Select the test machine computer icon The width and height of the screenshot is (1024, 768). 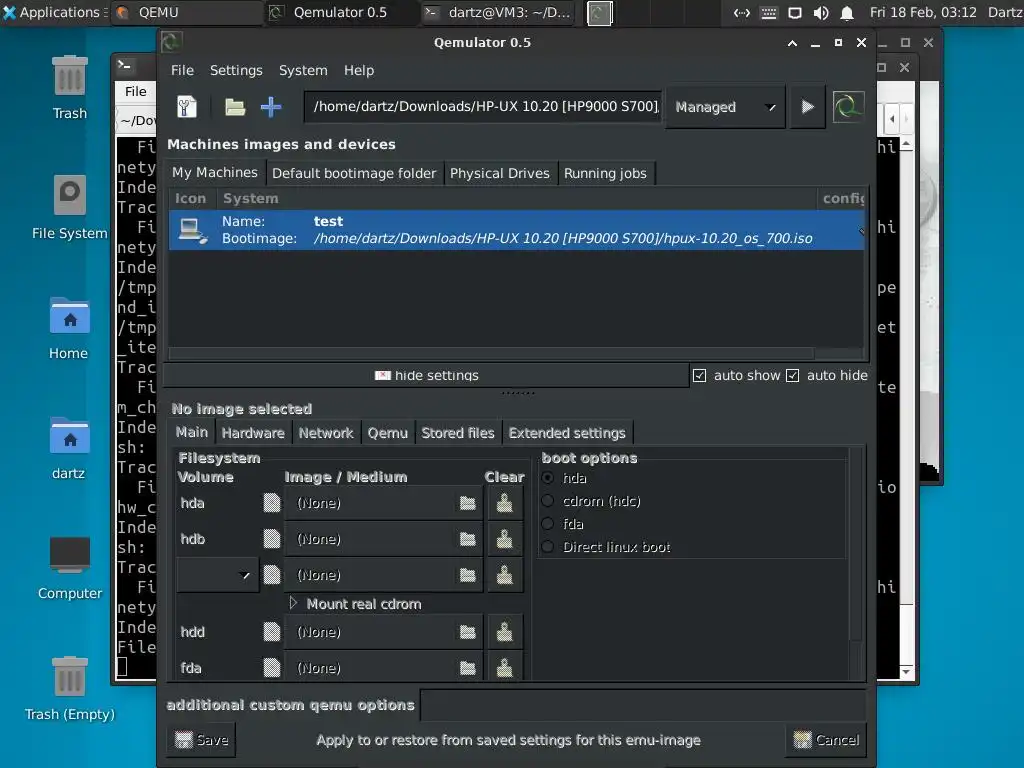[x=193, y=230]
